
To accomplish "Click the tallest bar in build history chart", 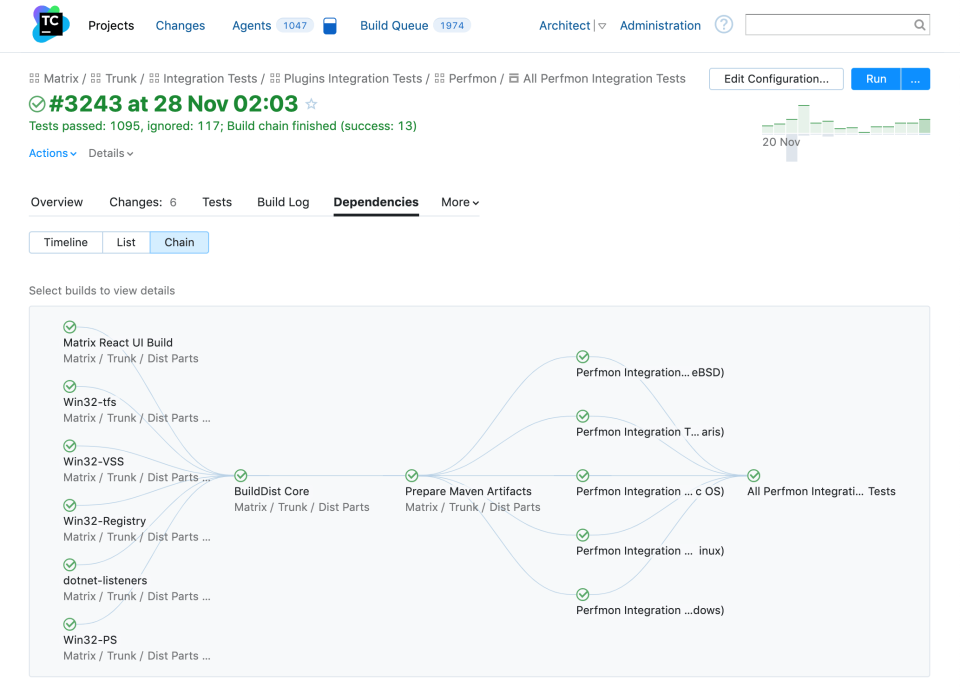I will [x=804, y=119].
